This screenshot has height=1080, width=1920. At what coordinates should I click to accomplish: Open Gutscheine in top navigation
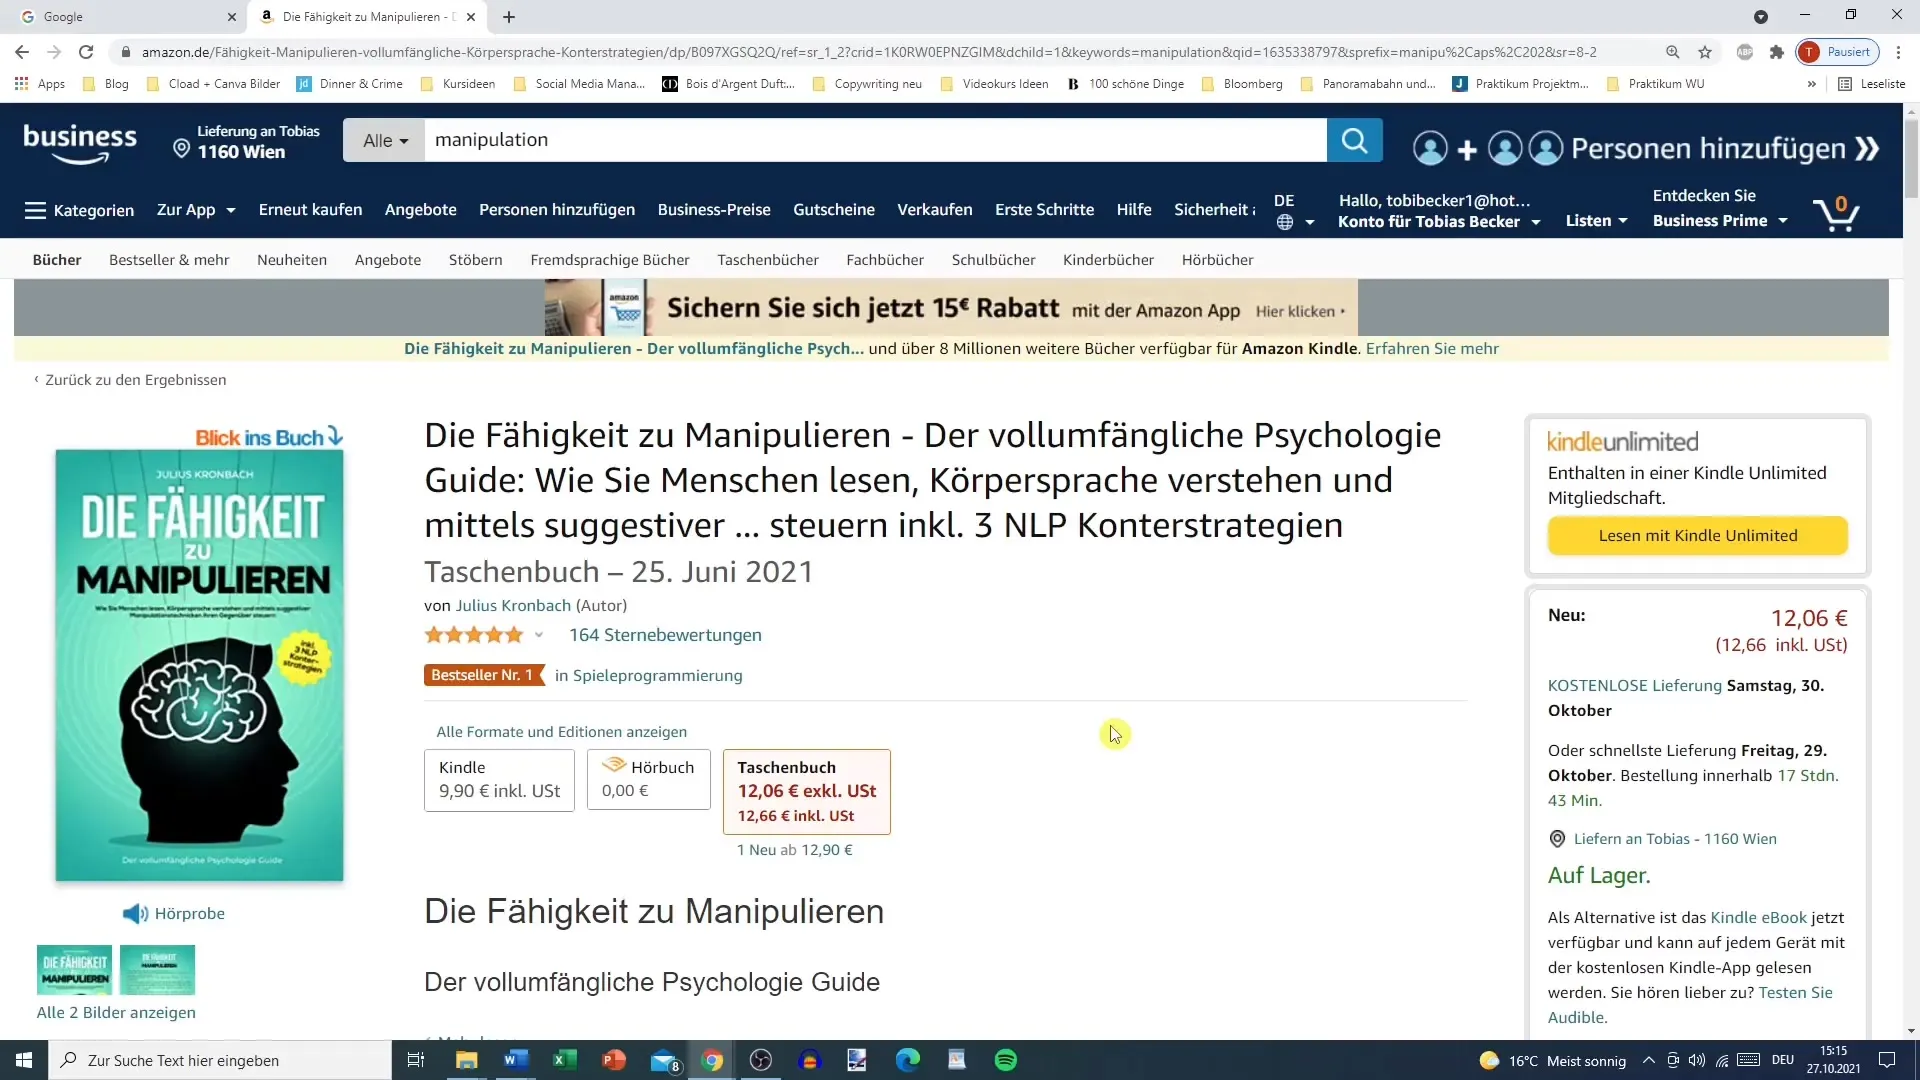pos(834,210)
